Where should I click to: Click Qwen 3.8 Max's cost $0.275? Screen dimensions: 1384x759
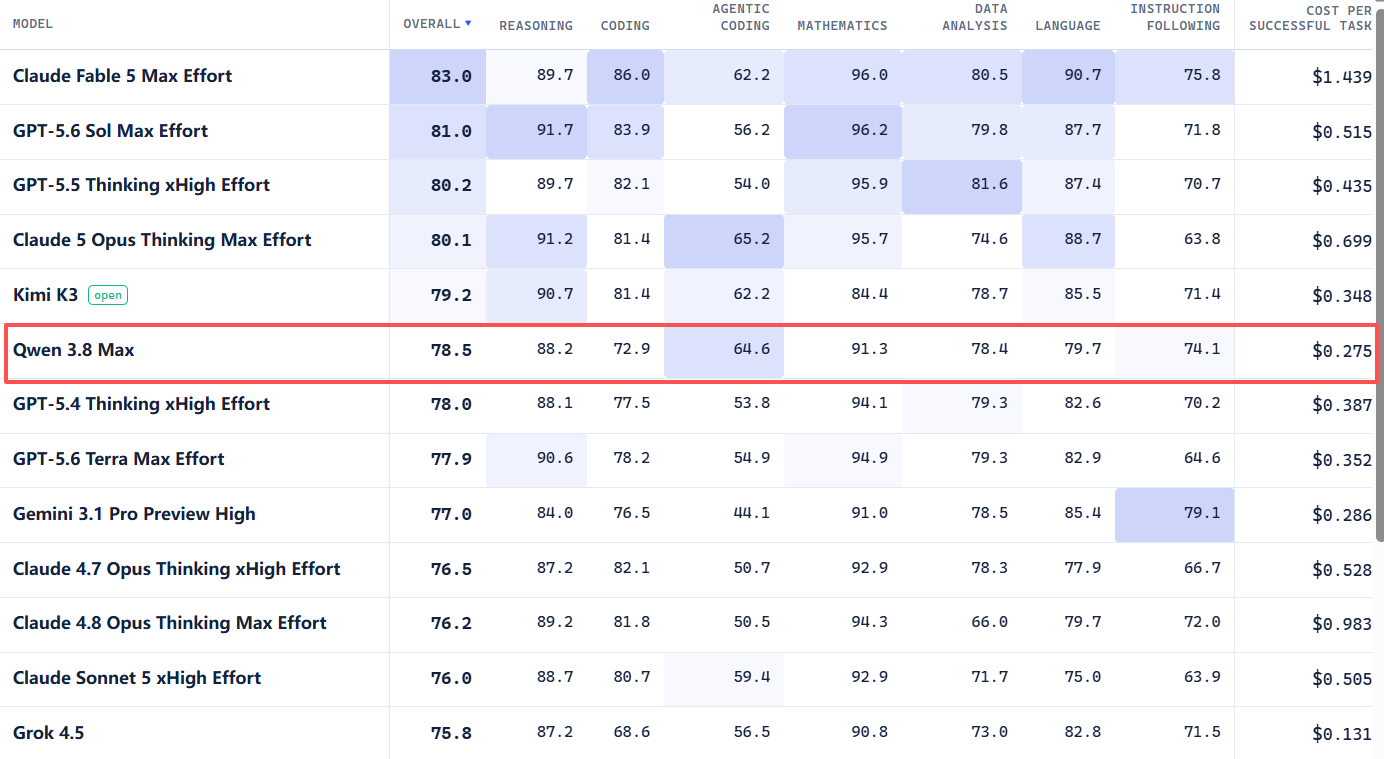pyautogui.click(x=1342, y=350)
